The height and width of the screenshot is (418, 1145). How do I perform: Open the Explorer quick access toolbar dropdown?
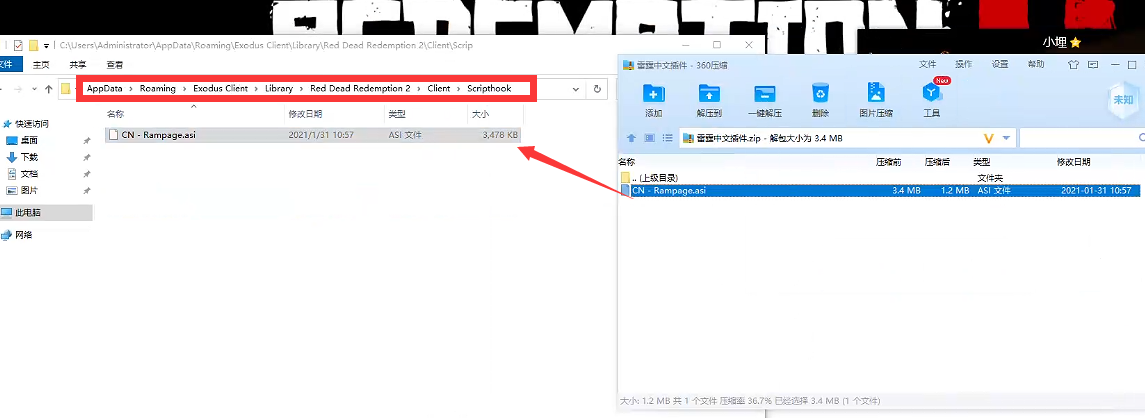[46, 46]
